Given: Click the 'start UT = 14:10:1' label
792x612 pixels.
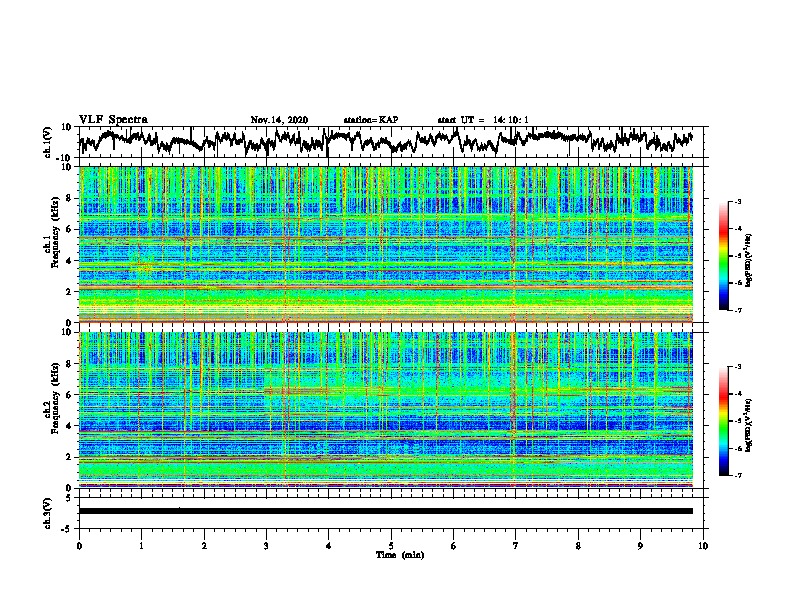Looking at the screenshot, I should coord(483,120).
